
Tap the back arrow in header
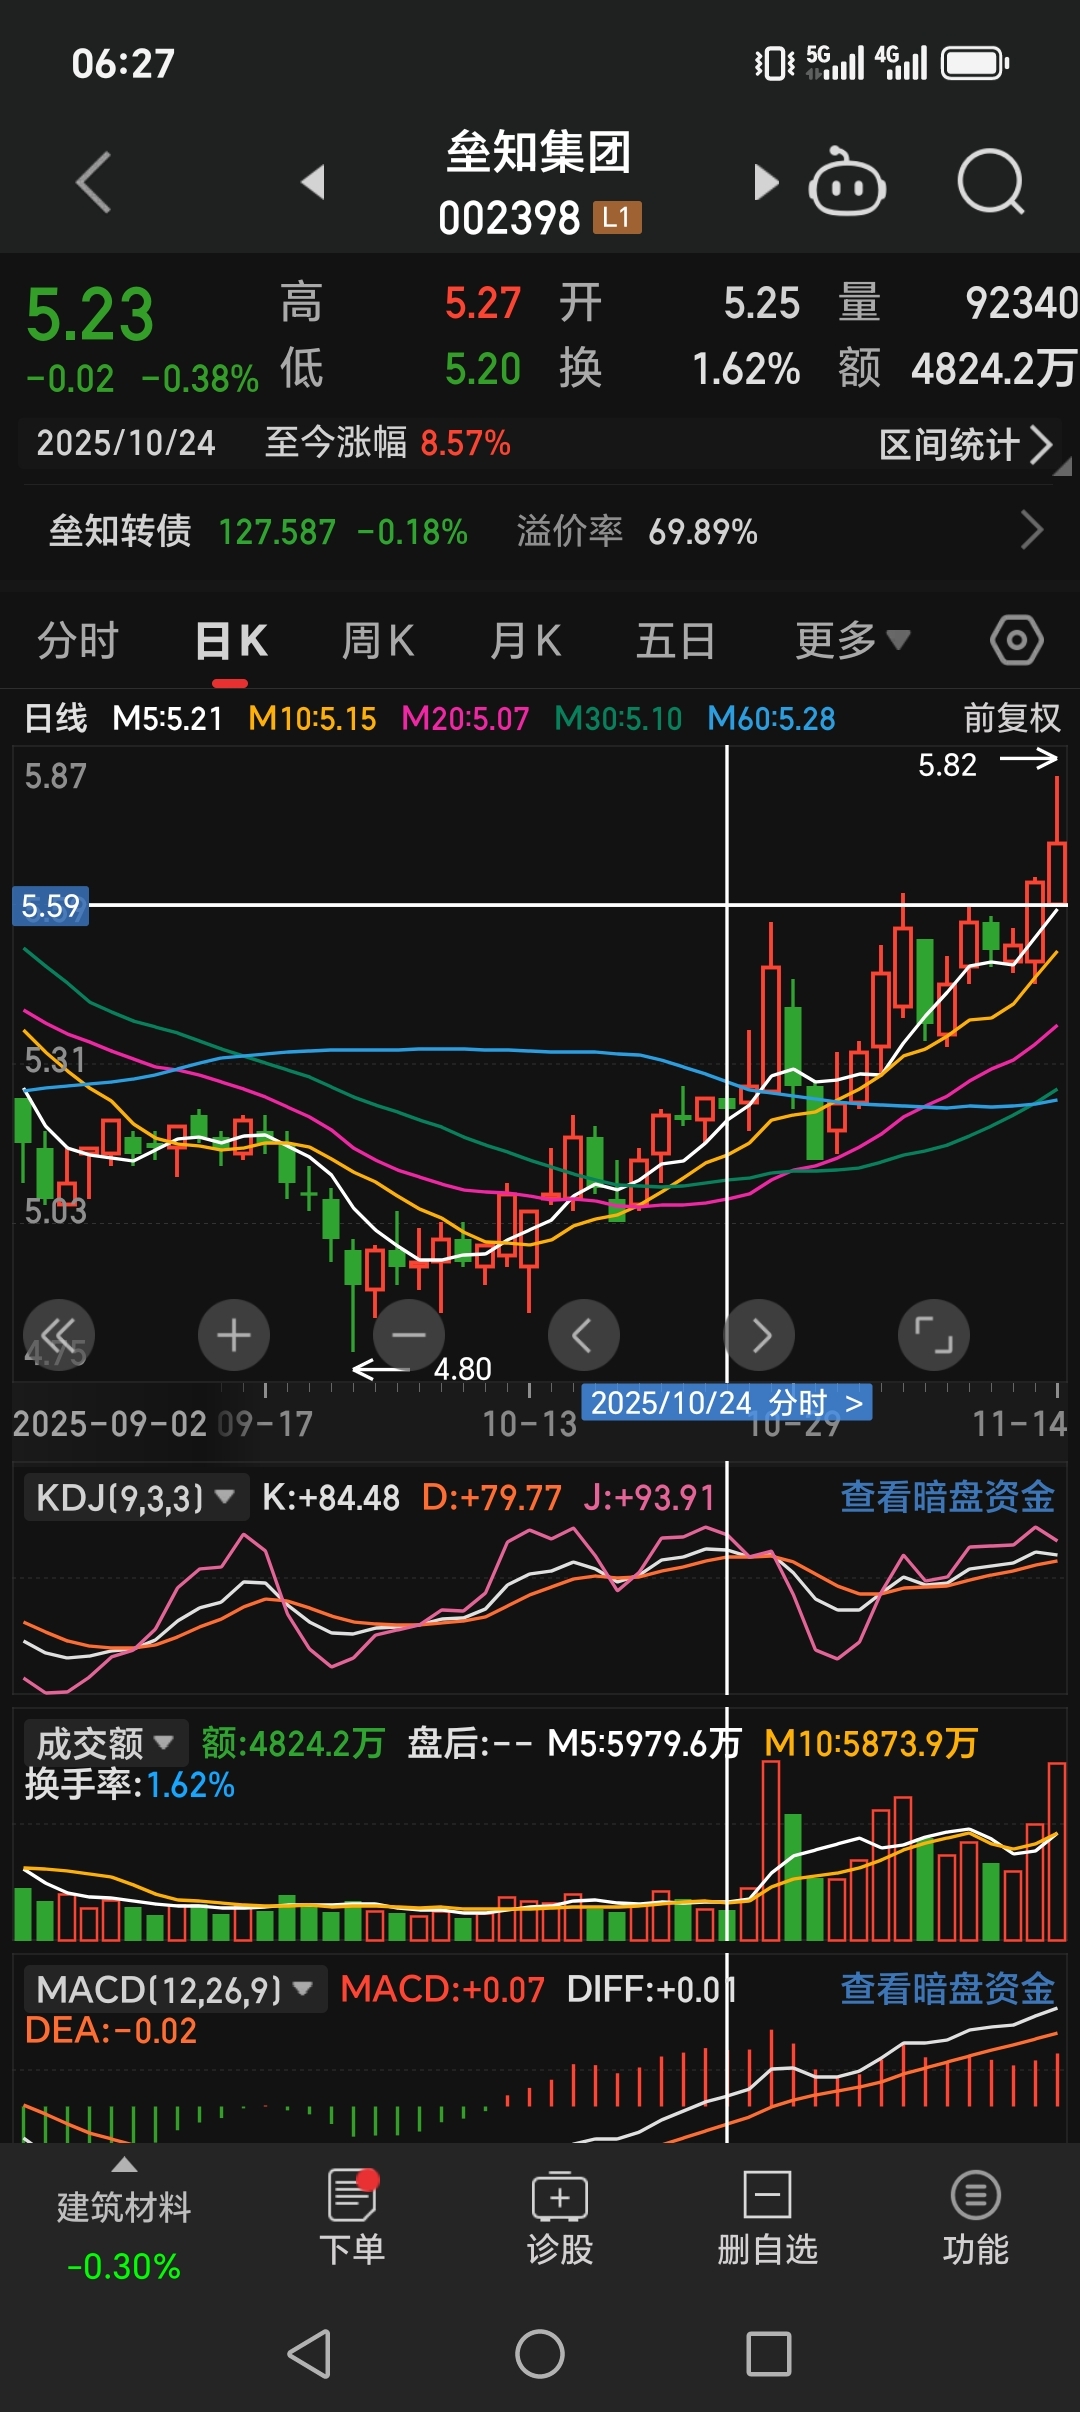[93, 182]
